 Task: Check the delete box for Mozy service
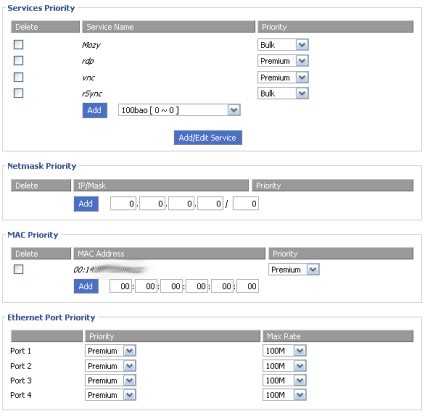[18, 44]
